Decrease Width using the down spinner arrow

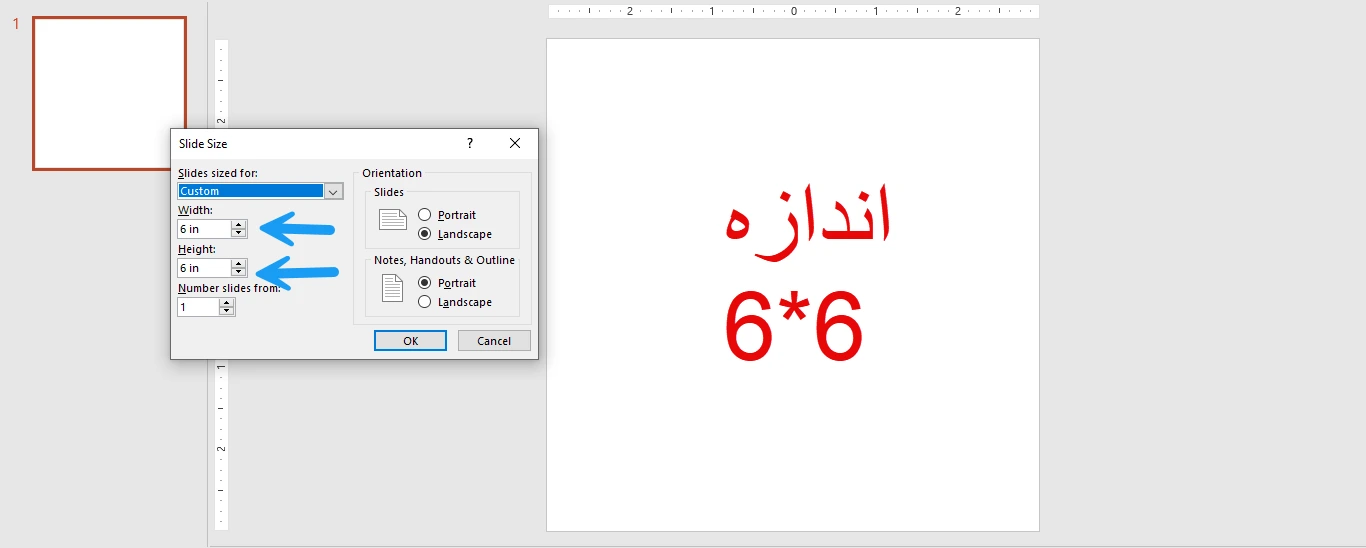pos(238,233)
